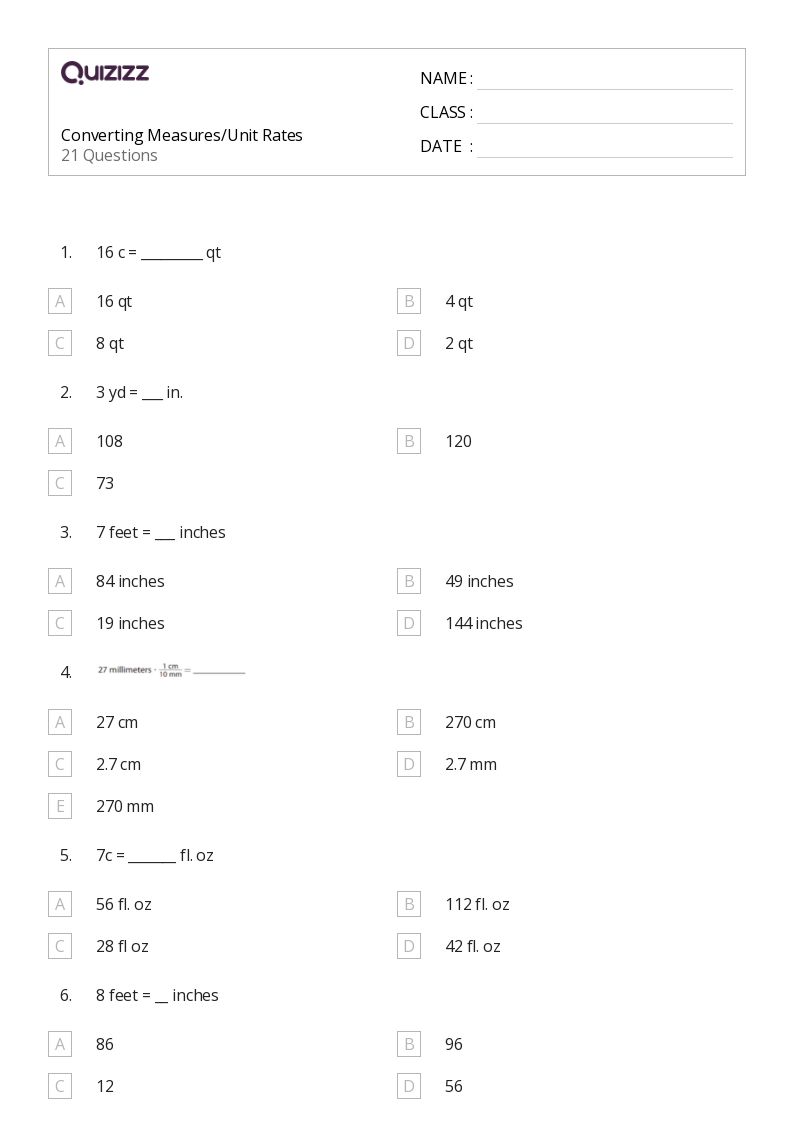Select box B for 120
The image size is (794, 1123).
[409, 441]
